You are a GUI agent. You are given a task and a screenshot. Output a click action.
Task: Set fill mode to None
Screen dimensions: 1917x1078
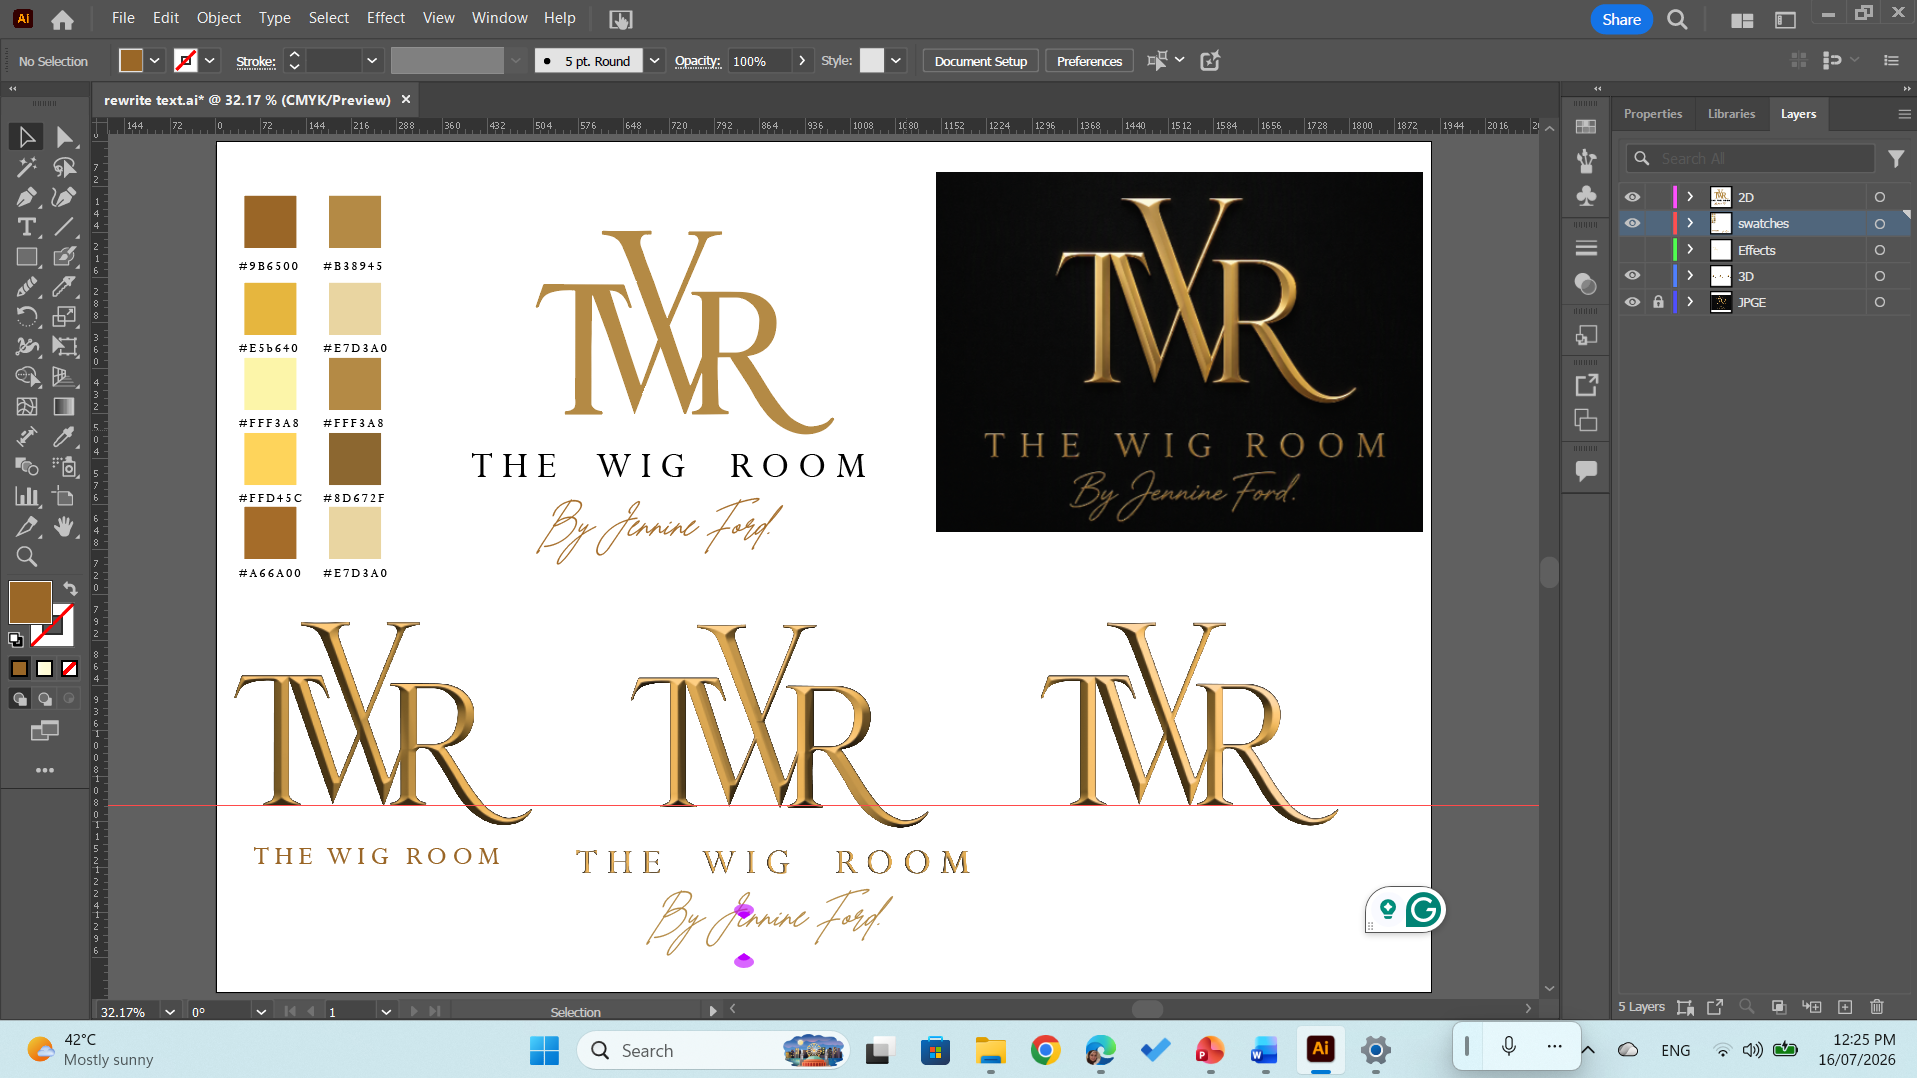(x=69, y=668)
